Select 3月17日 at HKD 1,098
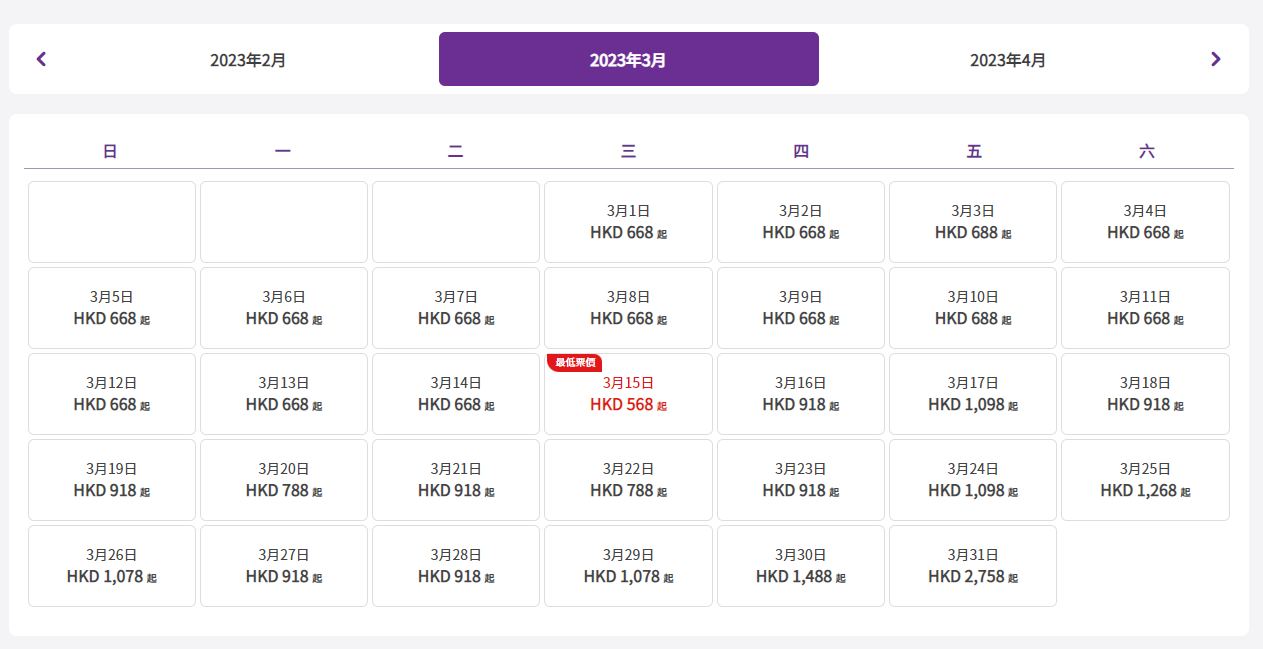The image size is (1263, 649). pos(972,394)
